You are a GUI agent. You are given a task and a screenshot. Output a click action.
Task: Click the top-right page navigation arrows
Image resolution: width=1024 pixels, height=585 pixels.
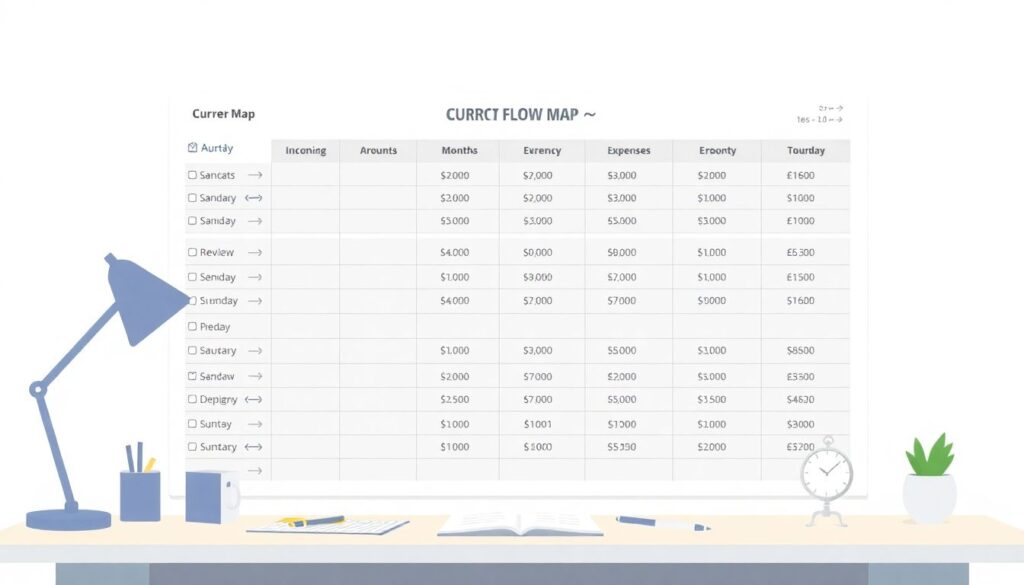click(x=831, y=108)
